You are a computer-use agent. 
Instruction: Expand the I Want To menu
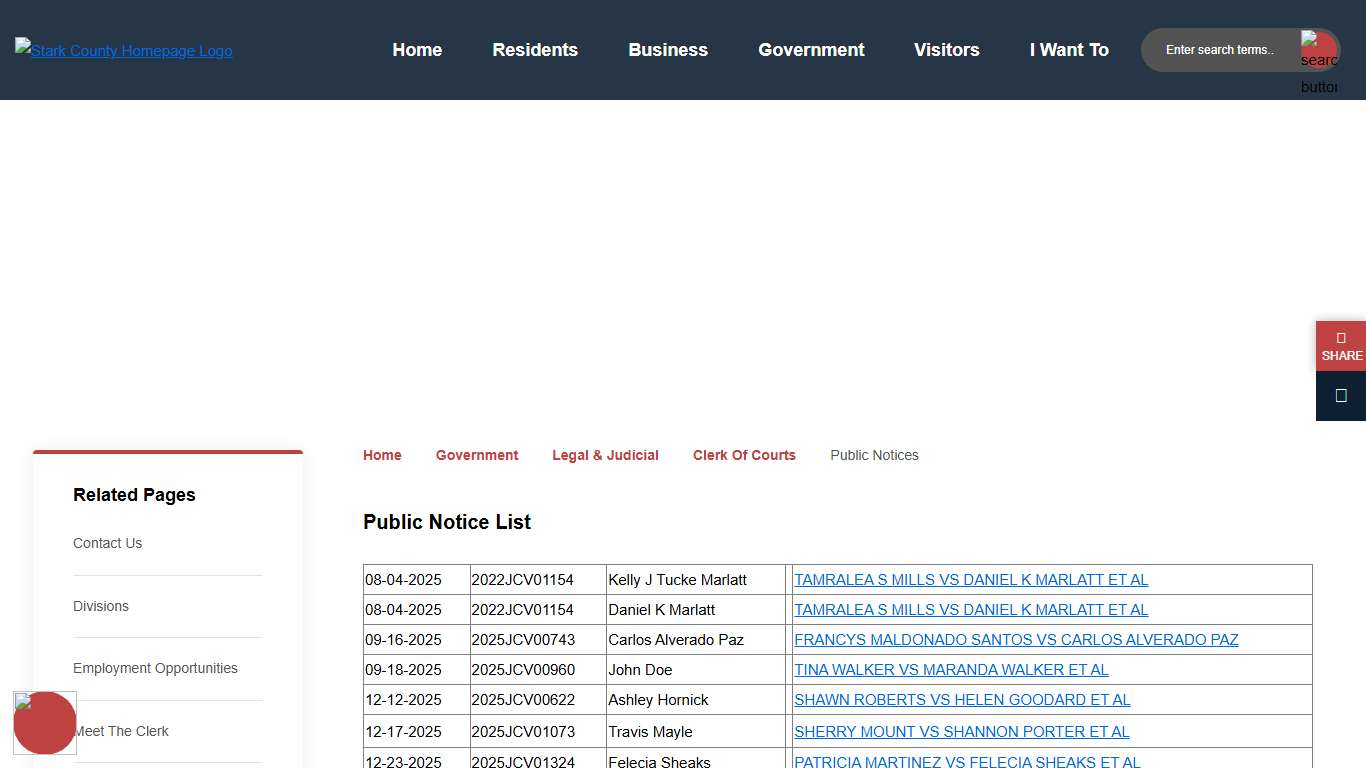click(1069, 50)
